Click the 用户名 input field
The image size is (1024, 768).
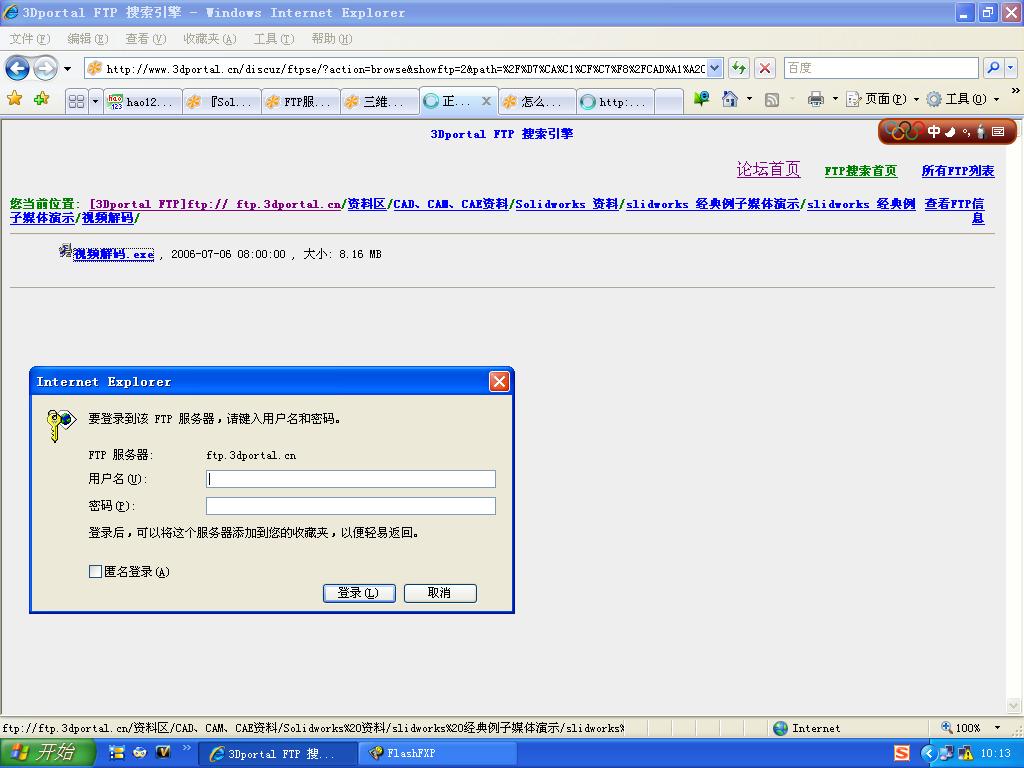point(351,479)
